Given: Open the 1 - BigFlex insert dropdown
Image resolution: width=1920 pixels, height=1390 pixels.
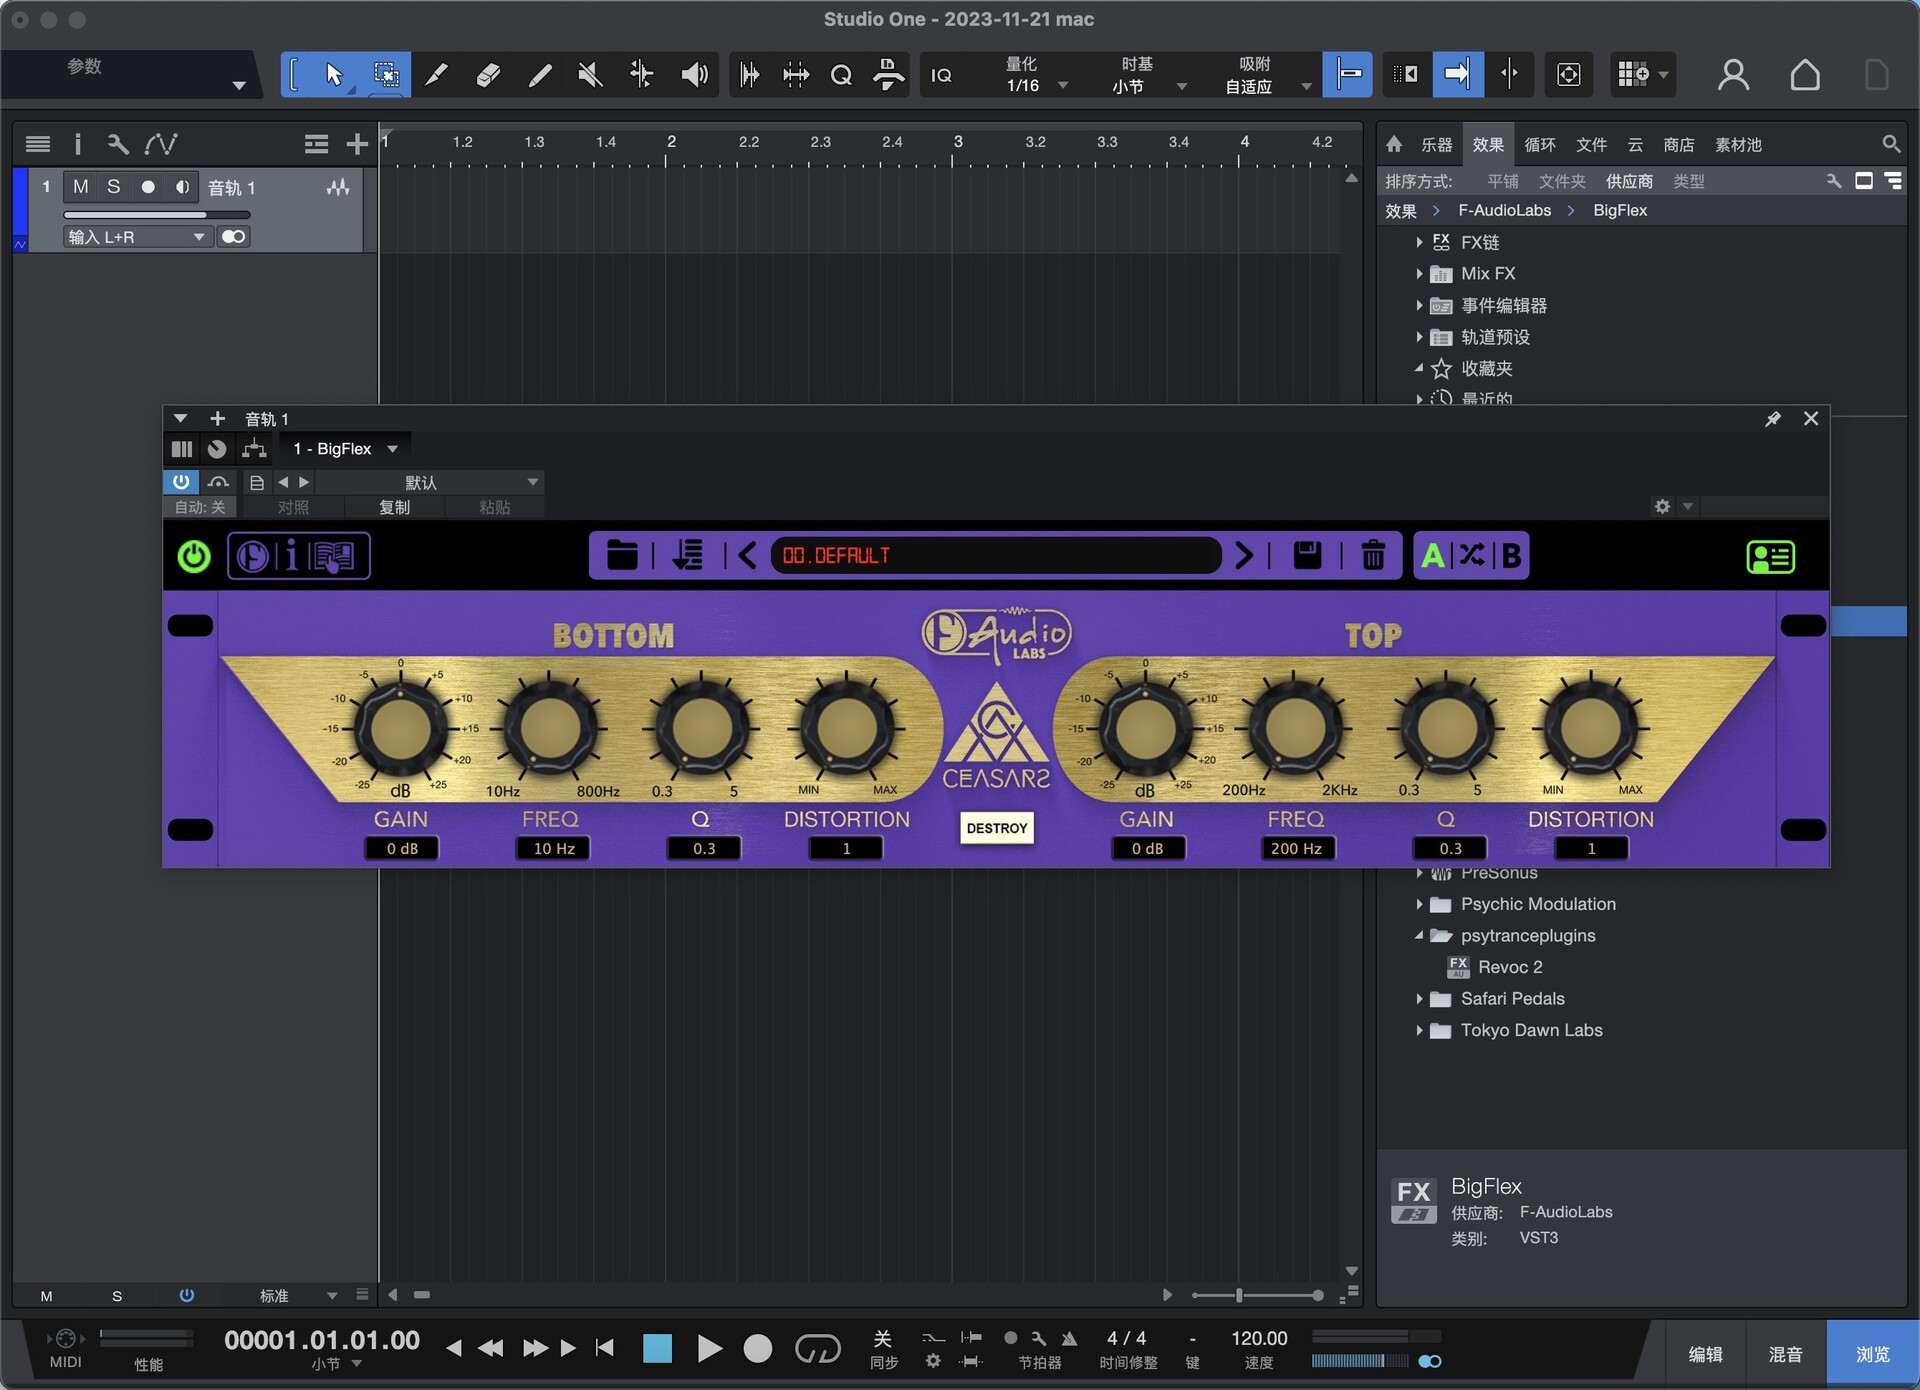Looking at the screenshot, I should 345,449.
